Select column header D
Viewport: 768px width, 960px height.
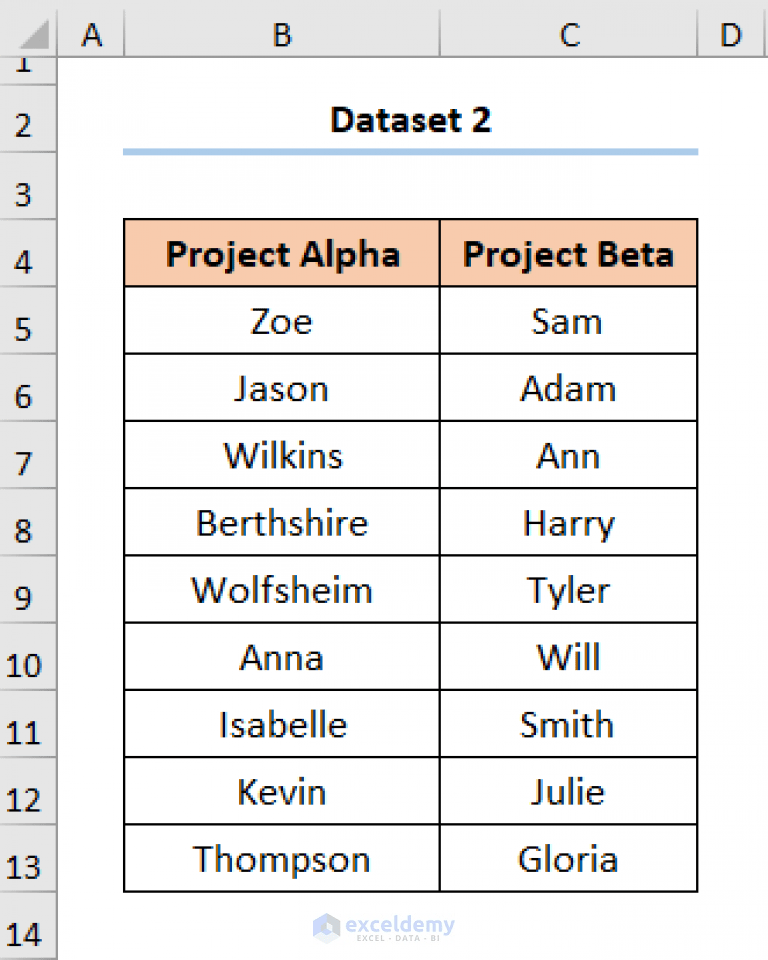(x=731, y=34)
